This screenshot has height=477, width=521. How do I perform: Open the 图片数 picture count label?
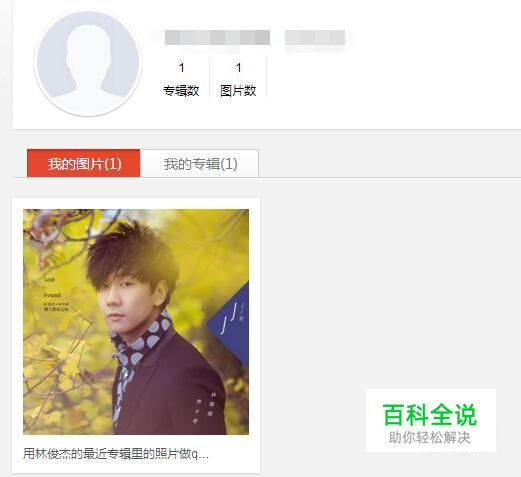(238, 91)
